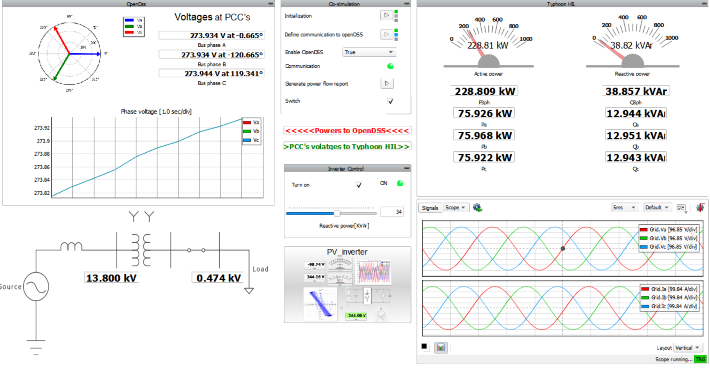Toggle the scope bar-chart view icon

tap(441, 348)
